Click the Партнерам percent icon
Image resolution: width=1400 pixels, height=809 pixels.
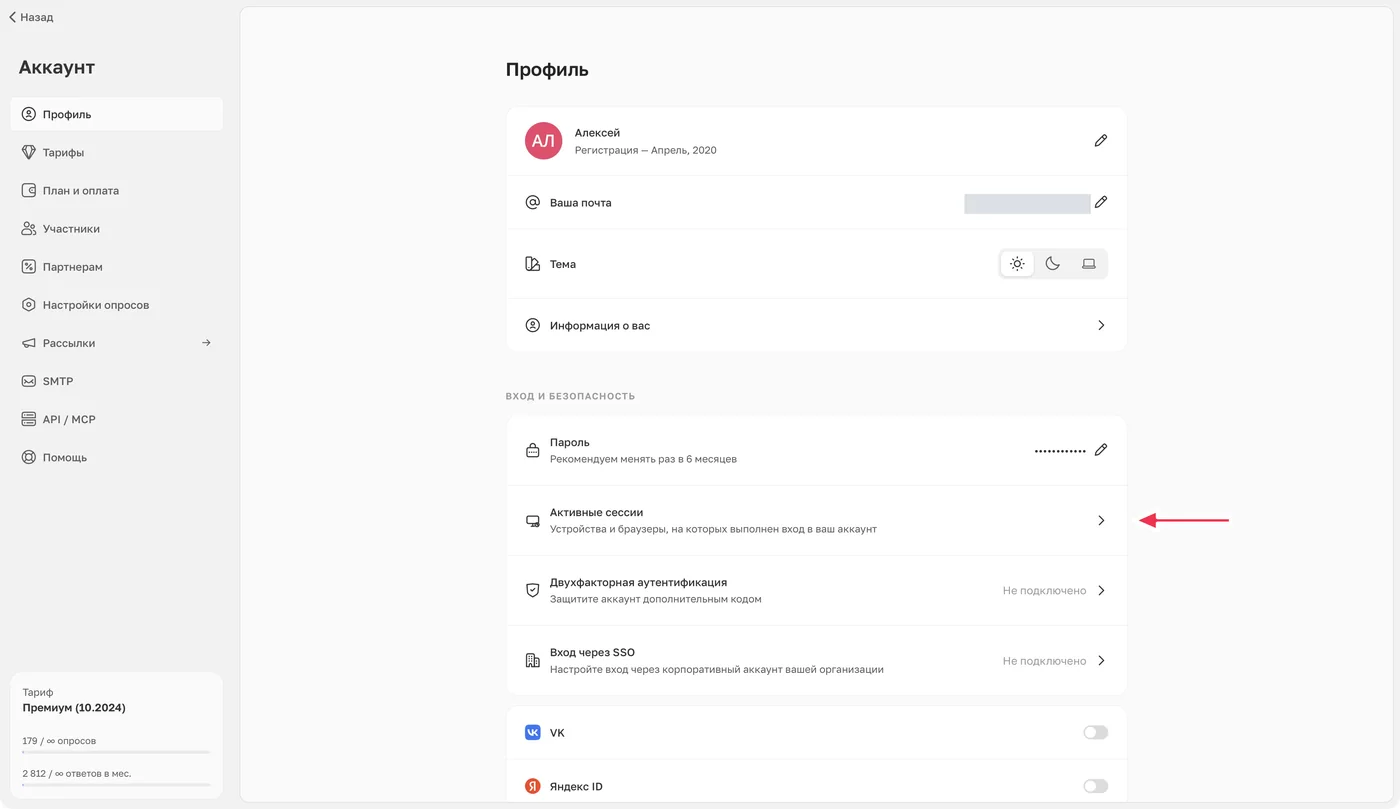tap(29, 267)
